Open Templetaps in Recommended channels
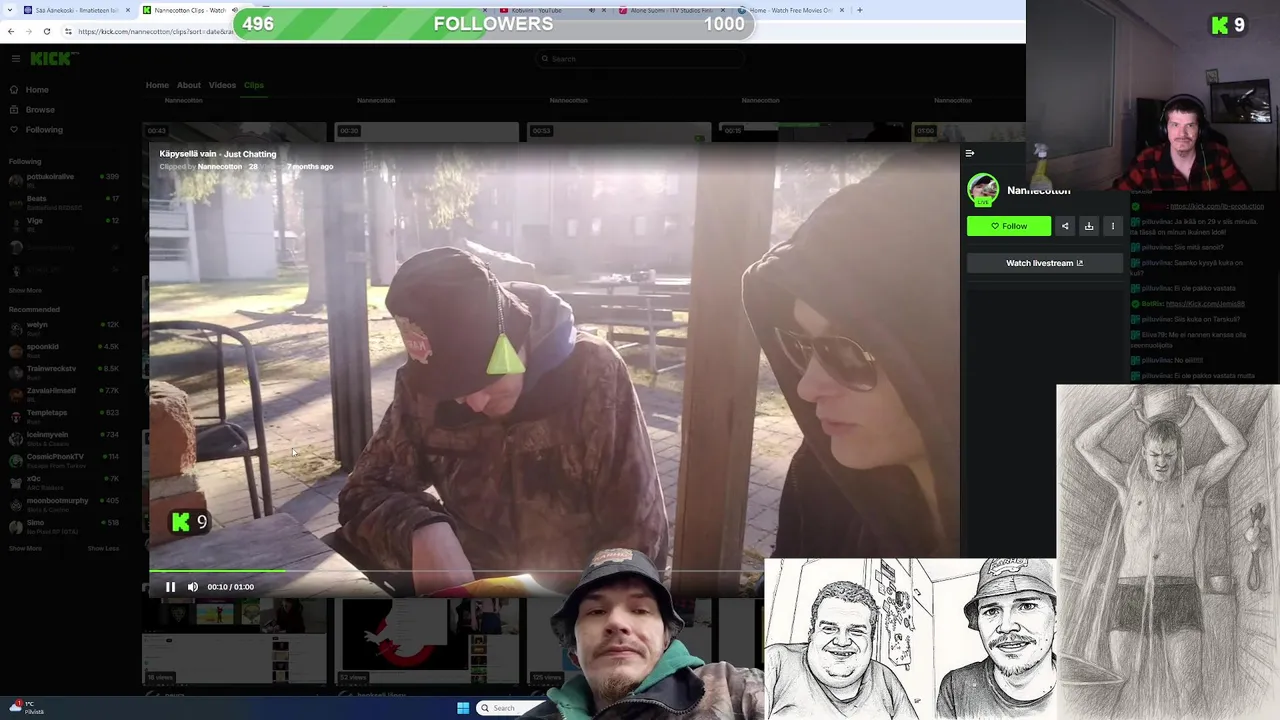1280x720 pixels. coord(63,415)
